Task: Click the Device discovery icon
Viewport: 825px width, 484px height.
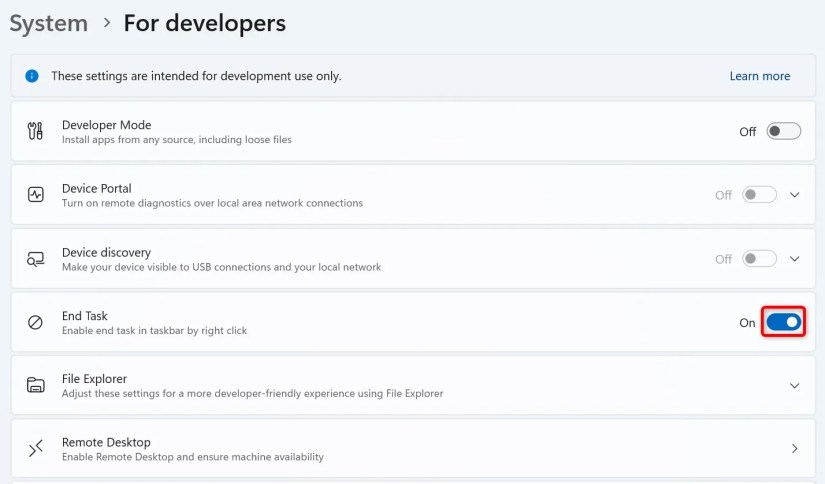Action: click(x=36, y=259)
